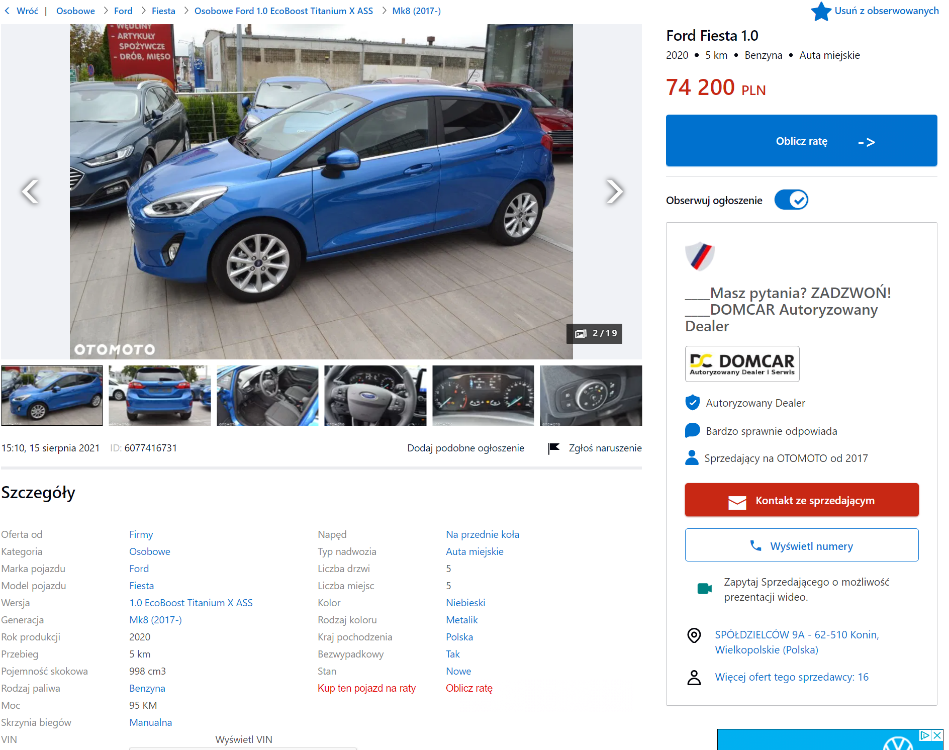Select thumbnail showing car rear view
Screen dimensions: 949x750
(x=160, y=395)
